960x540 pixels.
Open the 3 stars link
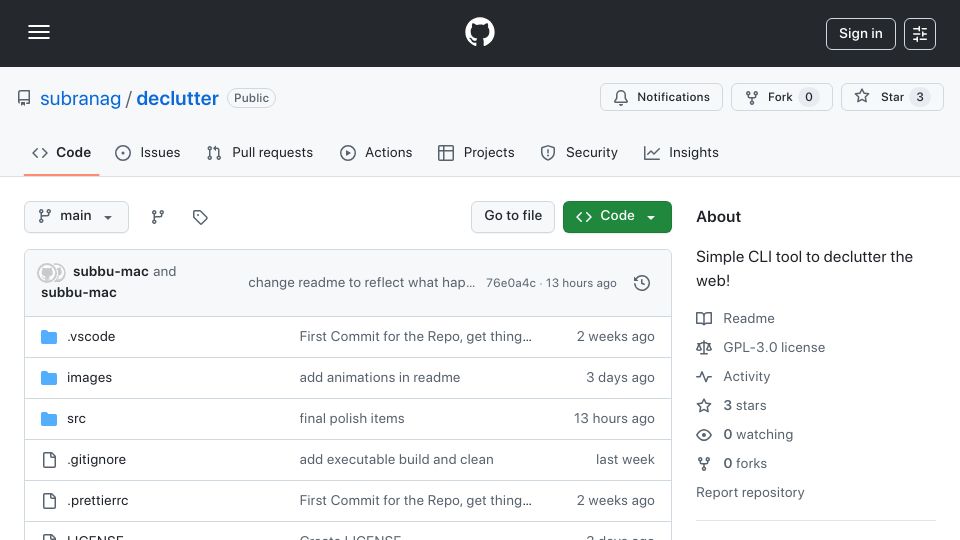pos(744,405)
